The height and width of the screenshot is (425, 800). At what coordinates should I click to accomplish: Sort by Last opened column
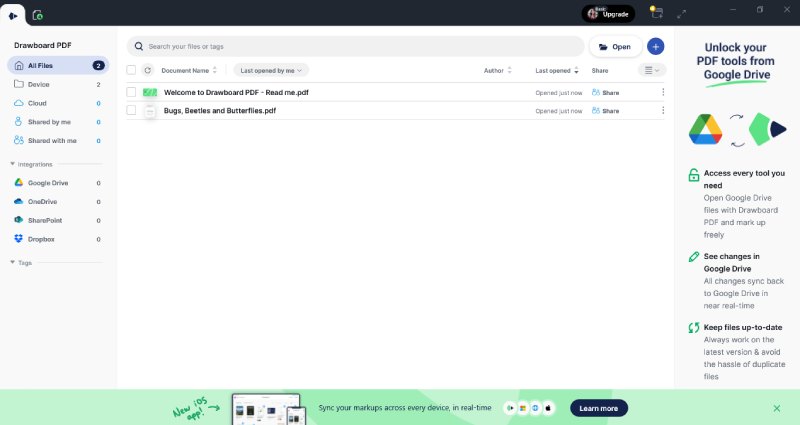557,70
